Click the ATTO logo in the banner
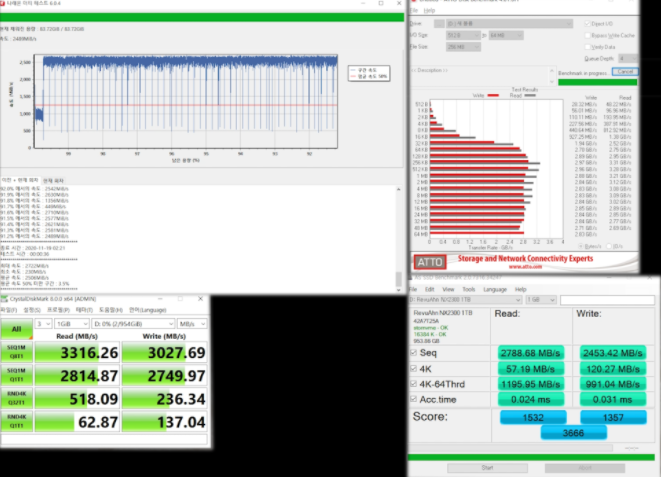The height and width of the screenshot is (477, 661). coord(430,262)
